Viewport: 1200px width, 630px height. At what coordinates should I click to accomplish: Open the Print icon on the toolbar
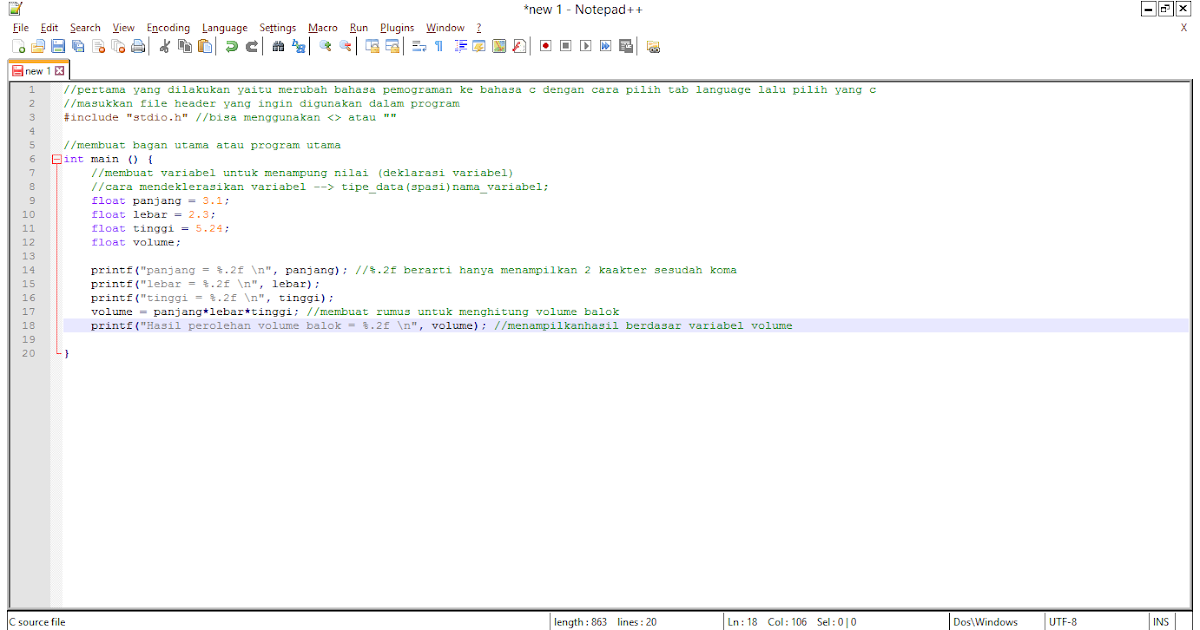(138, 45)
